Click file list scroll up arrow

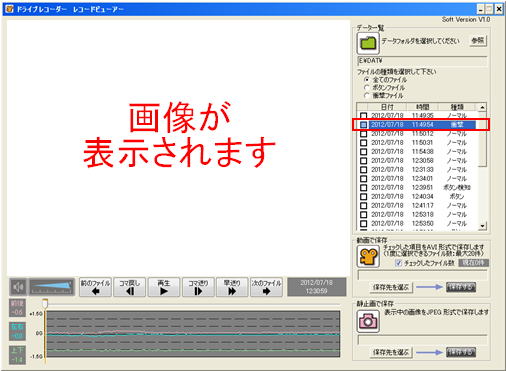(482, 107)
